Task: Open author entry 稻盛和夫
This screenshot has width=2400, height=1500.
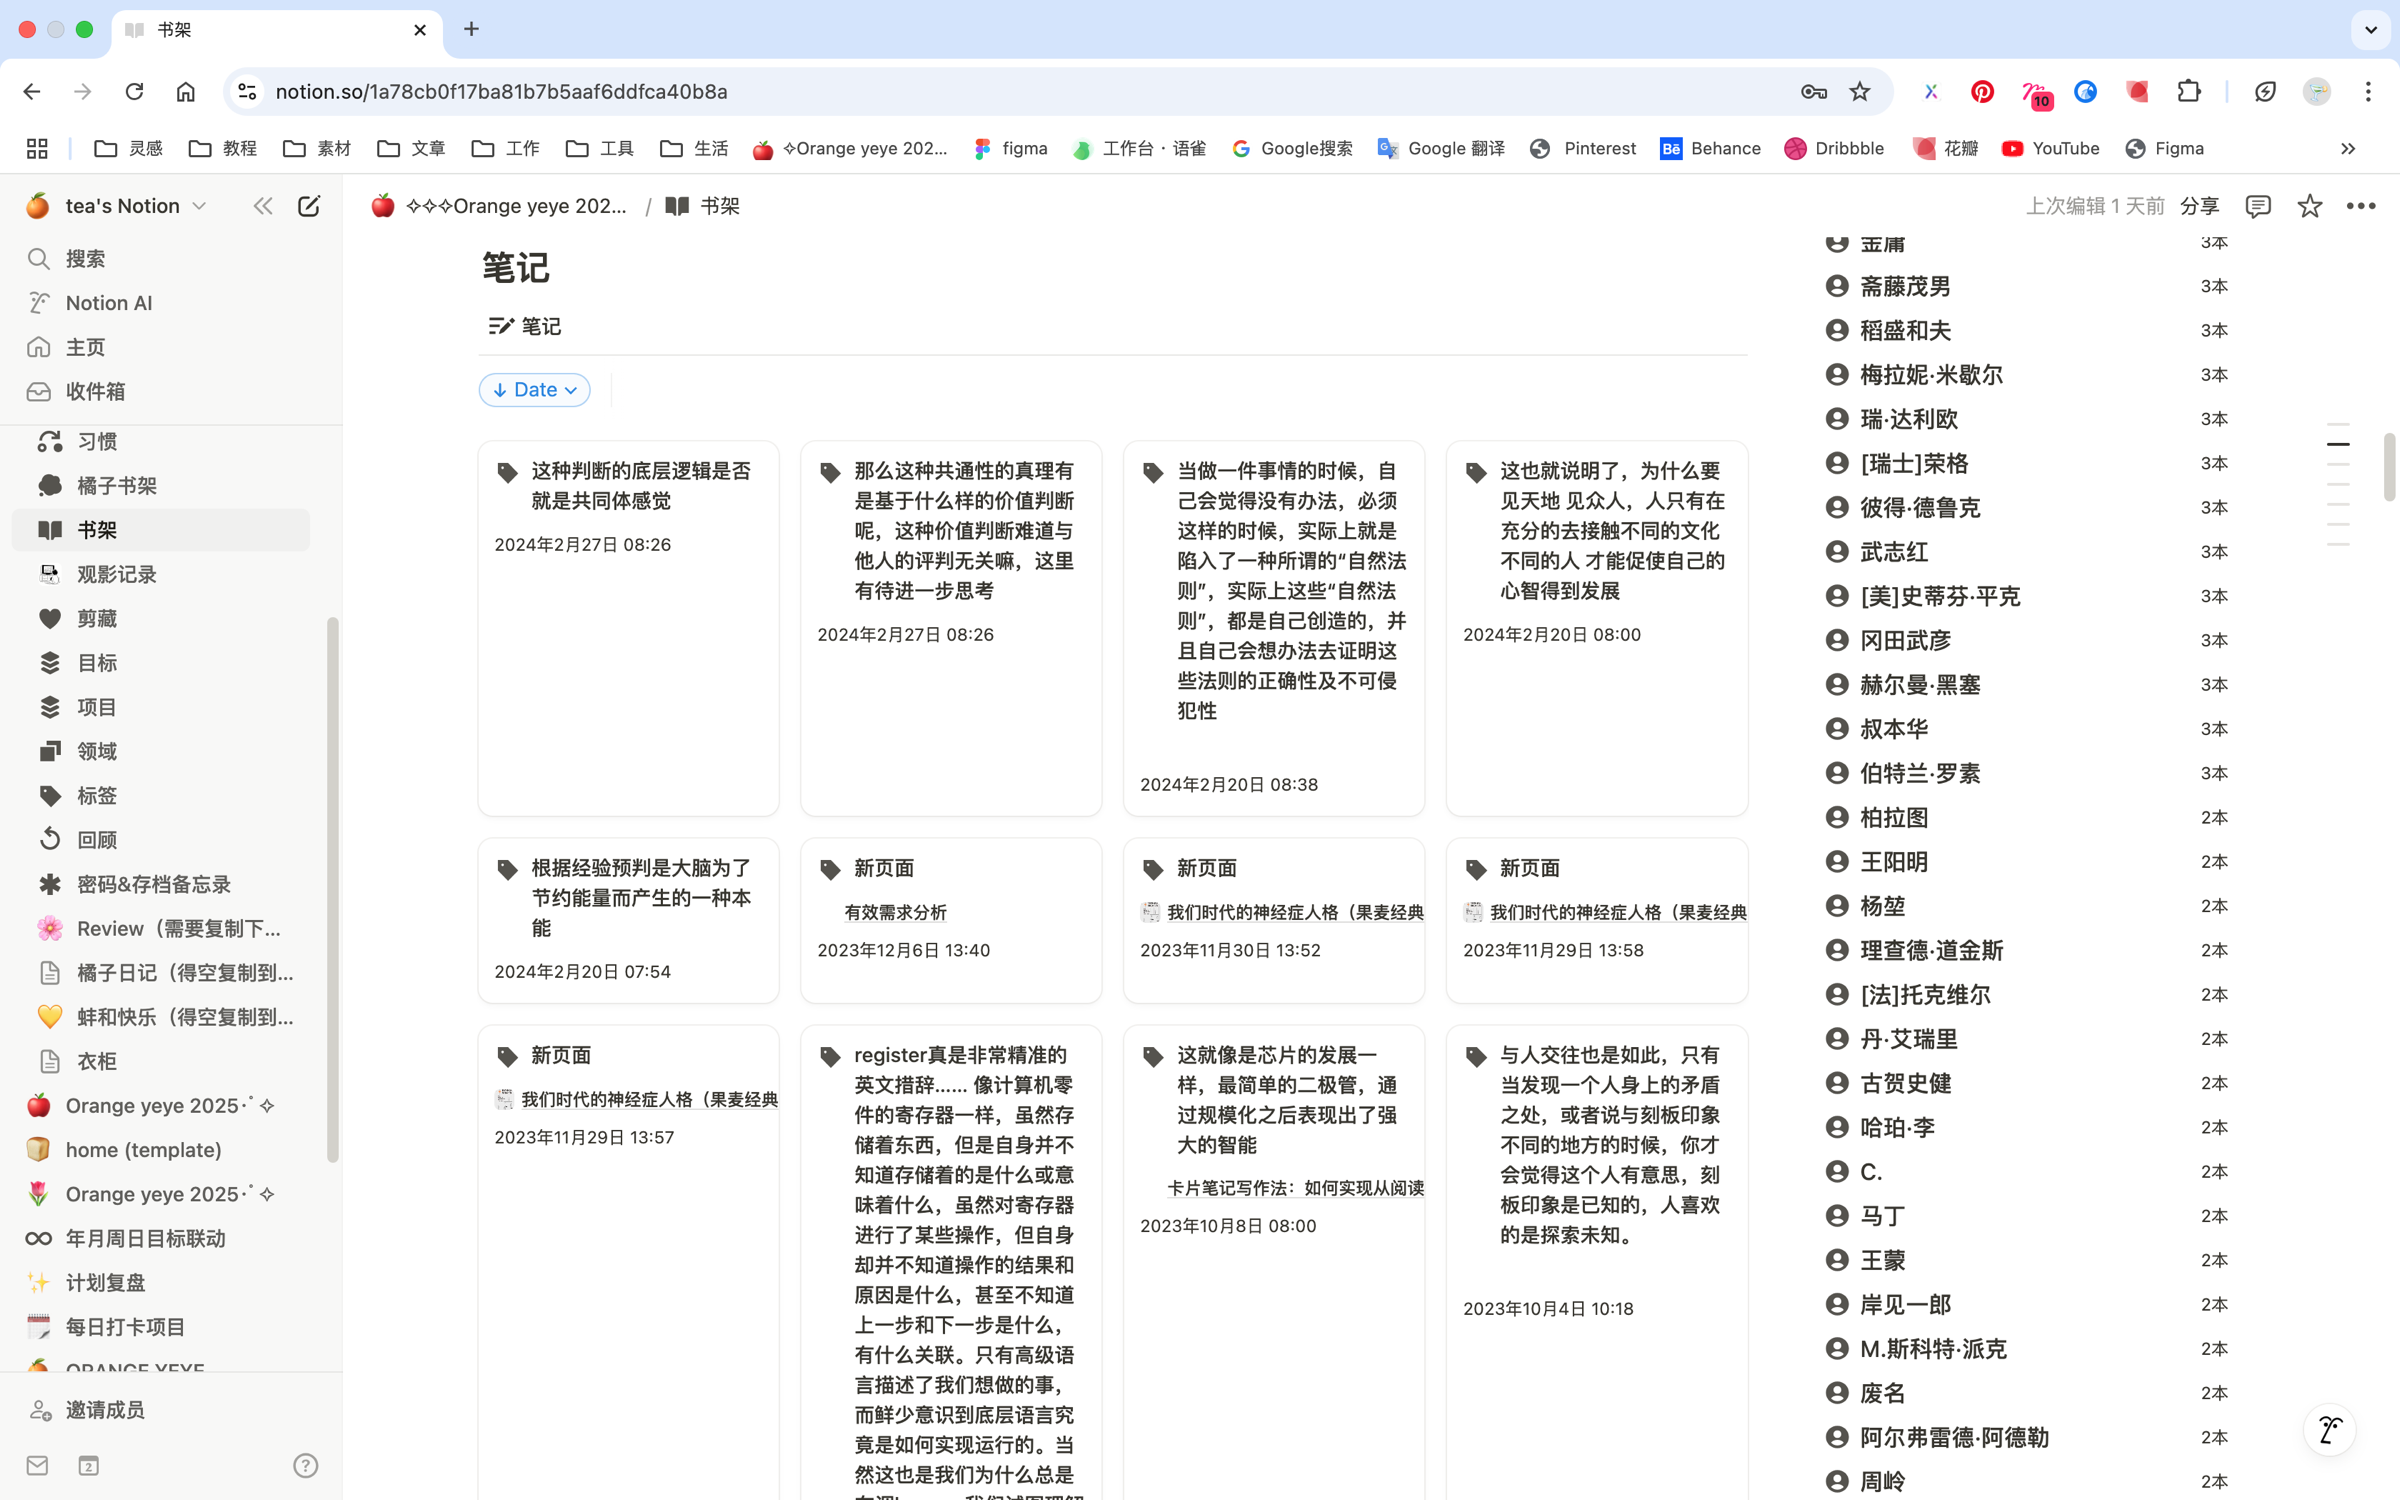Action: [1905, 331]
